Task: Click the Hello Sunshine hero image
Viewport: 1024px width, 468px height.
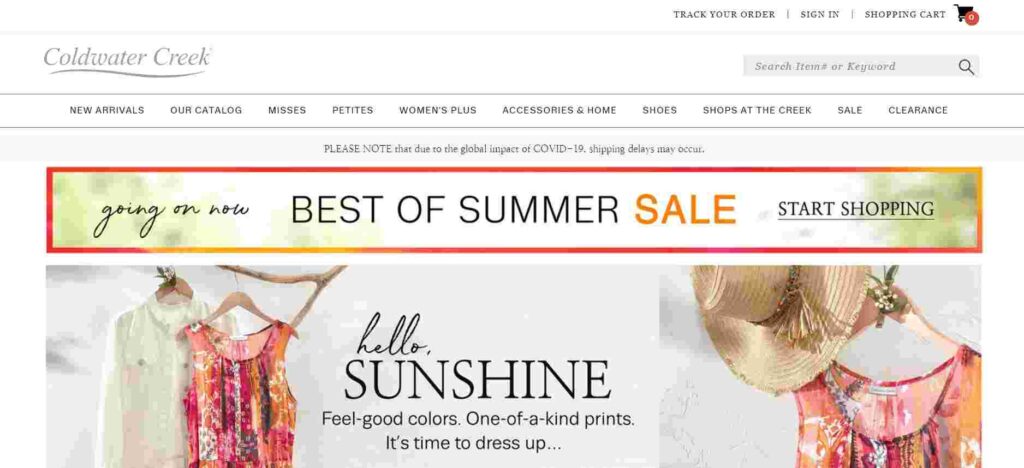Action: coord(513,366)
